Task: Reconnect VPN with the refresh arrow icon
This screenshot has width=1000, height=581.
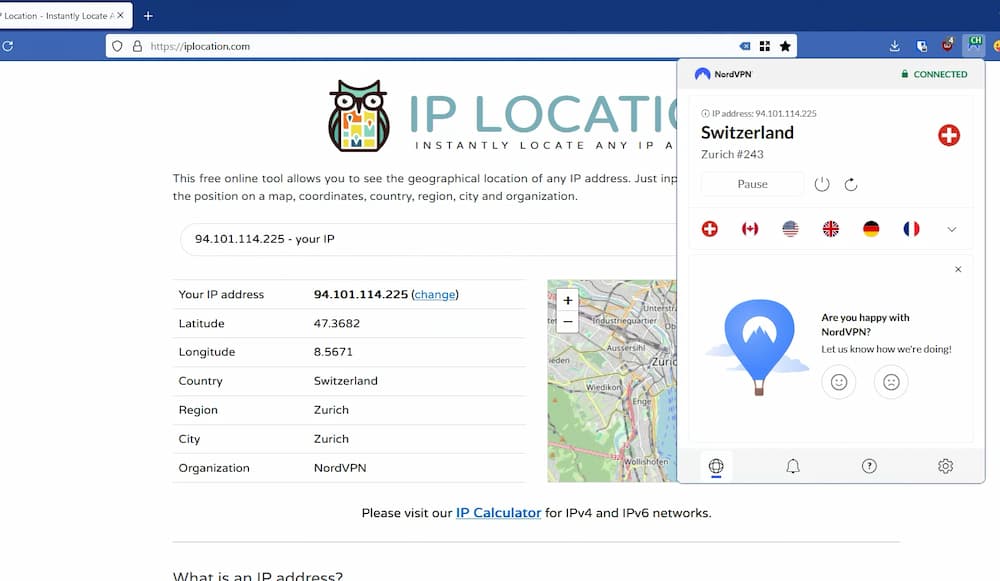Action: point(851,185)
